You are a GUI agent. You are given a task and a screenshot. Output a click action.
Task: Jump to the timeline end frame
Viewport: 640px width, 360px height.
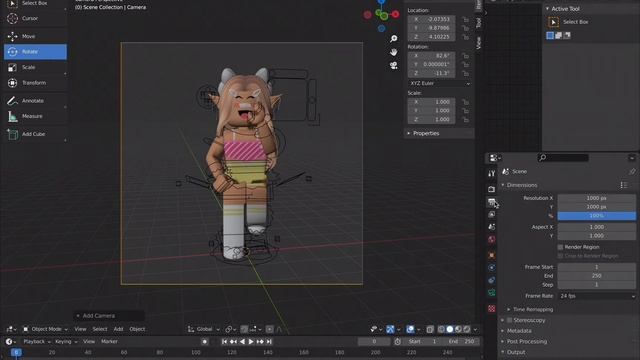pyautogui.click(x=269, y=342)
